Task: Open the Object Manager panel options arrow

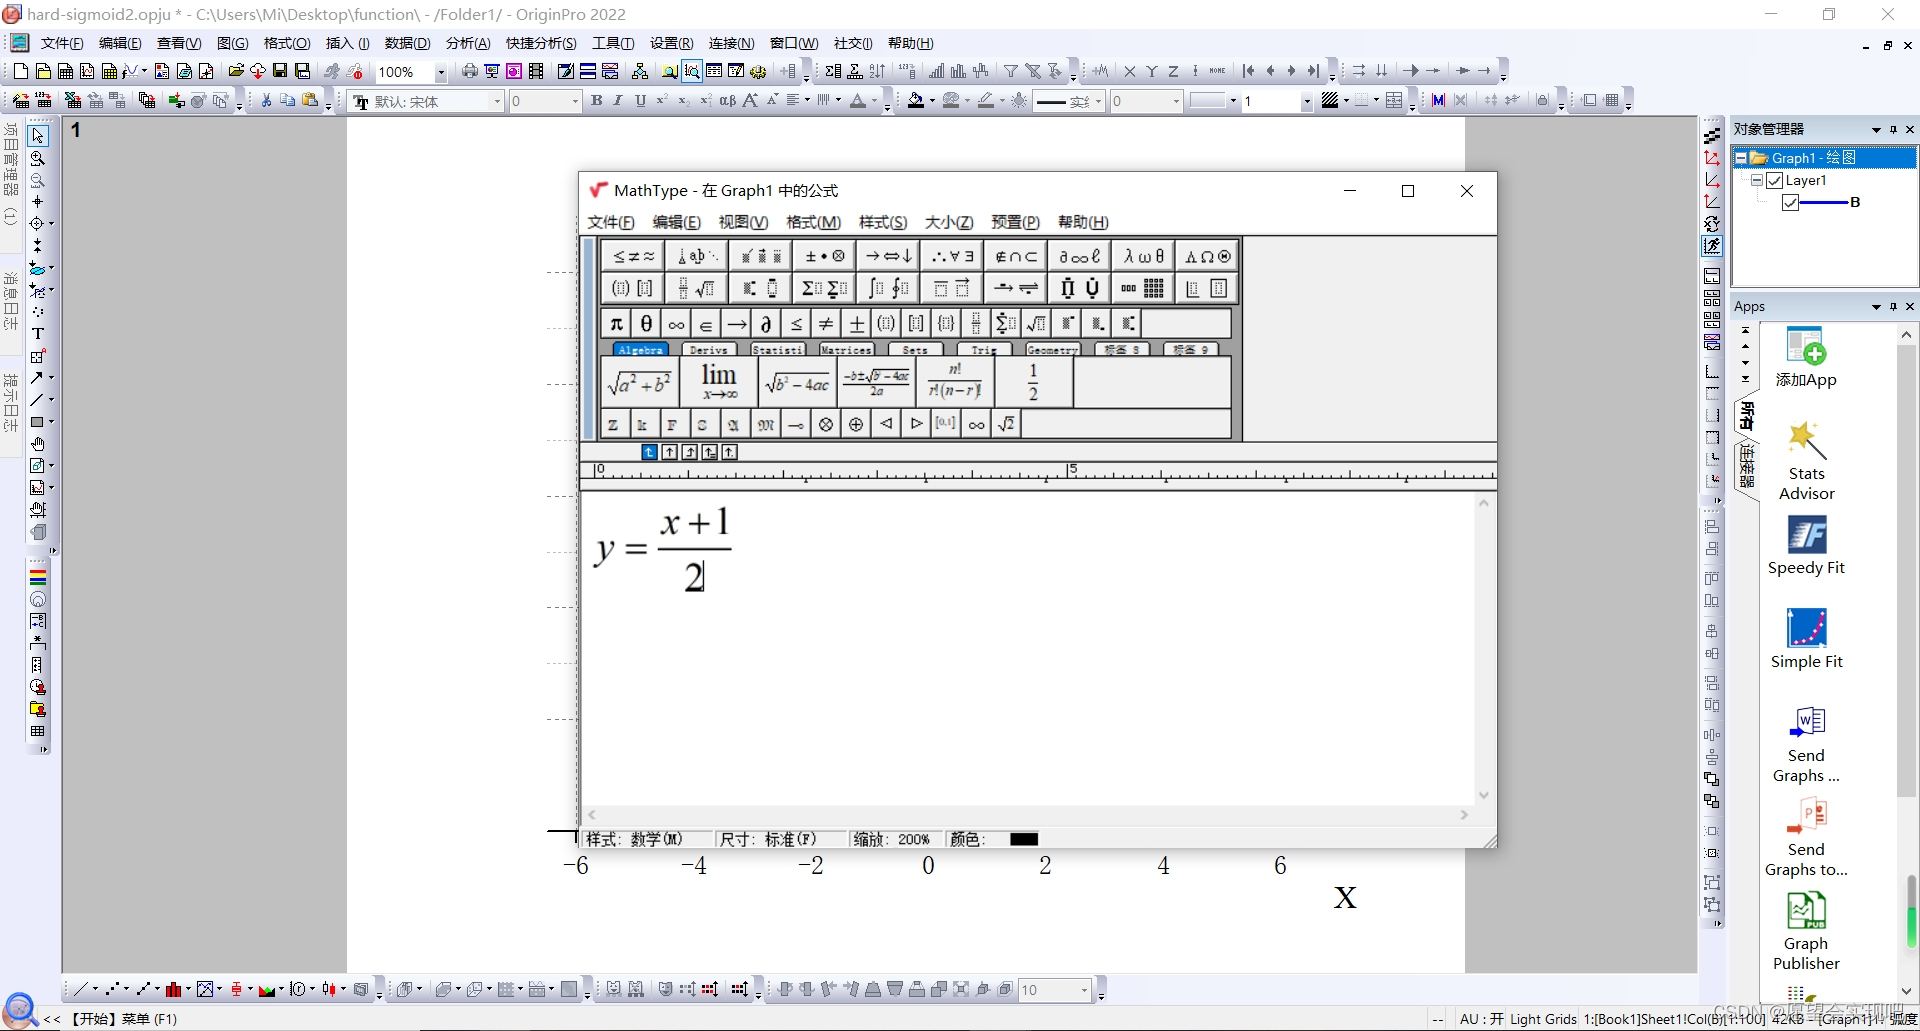Action: 1876,130
